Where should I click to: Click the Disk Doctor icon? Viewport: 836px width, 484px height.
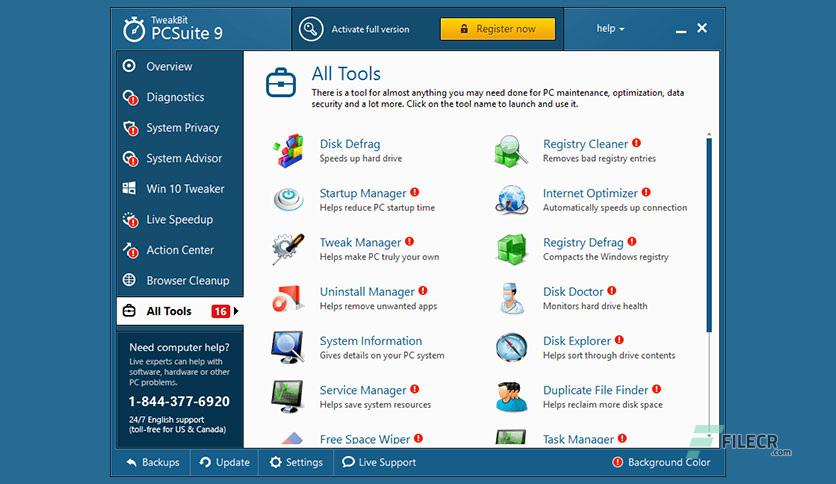click(511, 298)
